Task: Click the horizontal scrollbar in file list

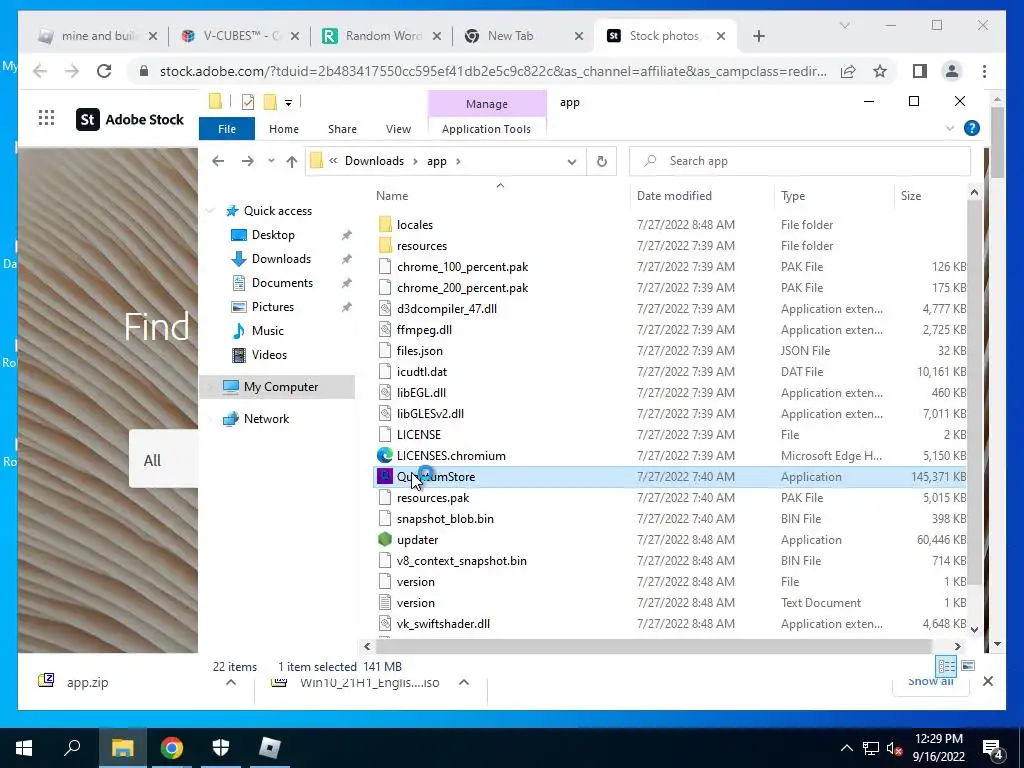Action: (653, 646)
